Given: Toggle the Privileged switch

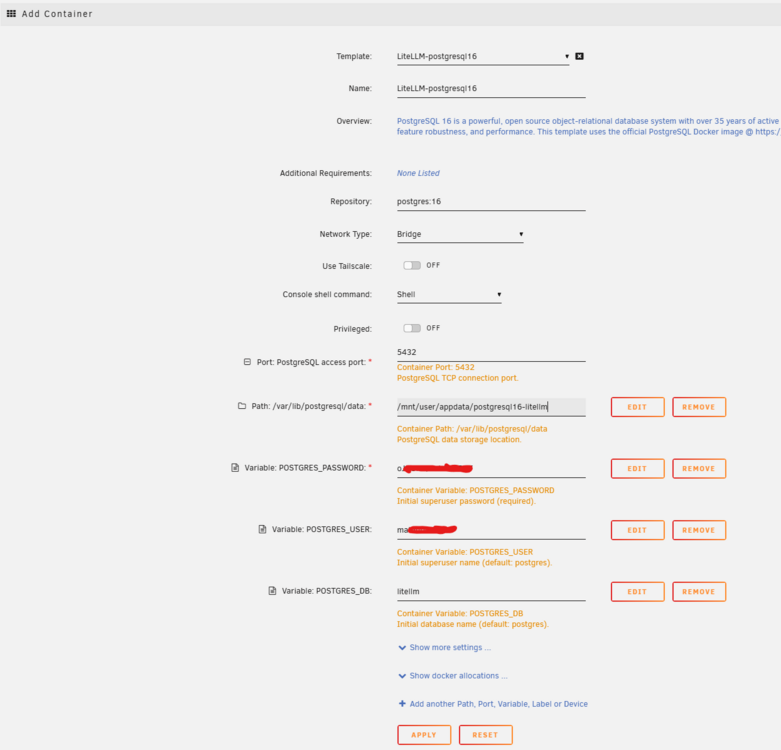Looking at the screenshot, I should (x=412, y=328).
